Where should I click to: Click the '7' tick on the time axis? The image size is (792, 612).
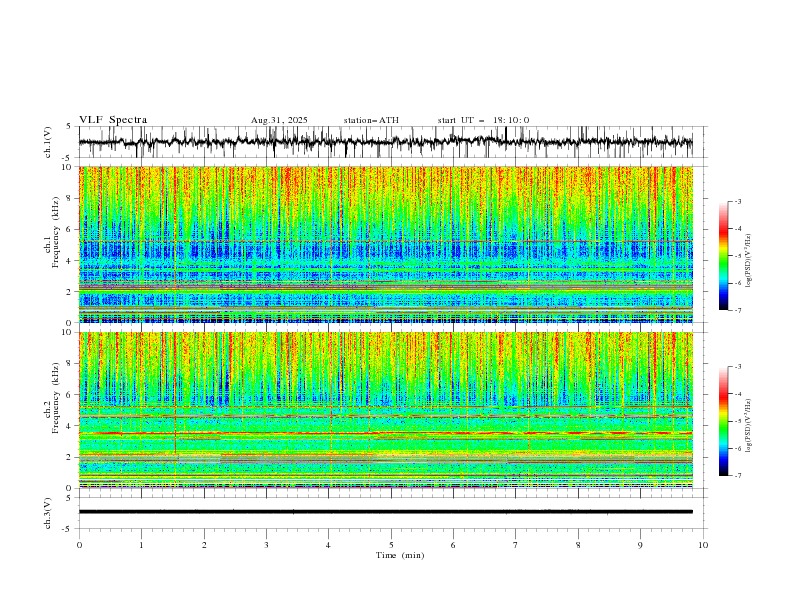tap(516, 545)
